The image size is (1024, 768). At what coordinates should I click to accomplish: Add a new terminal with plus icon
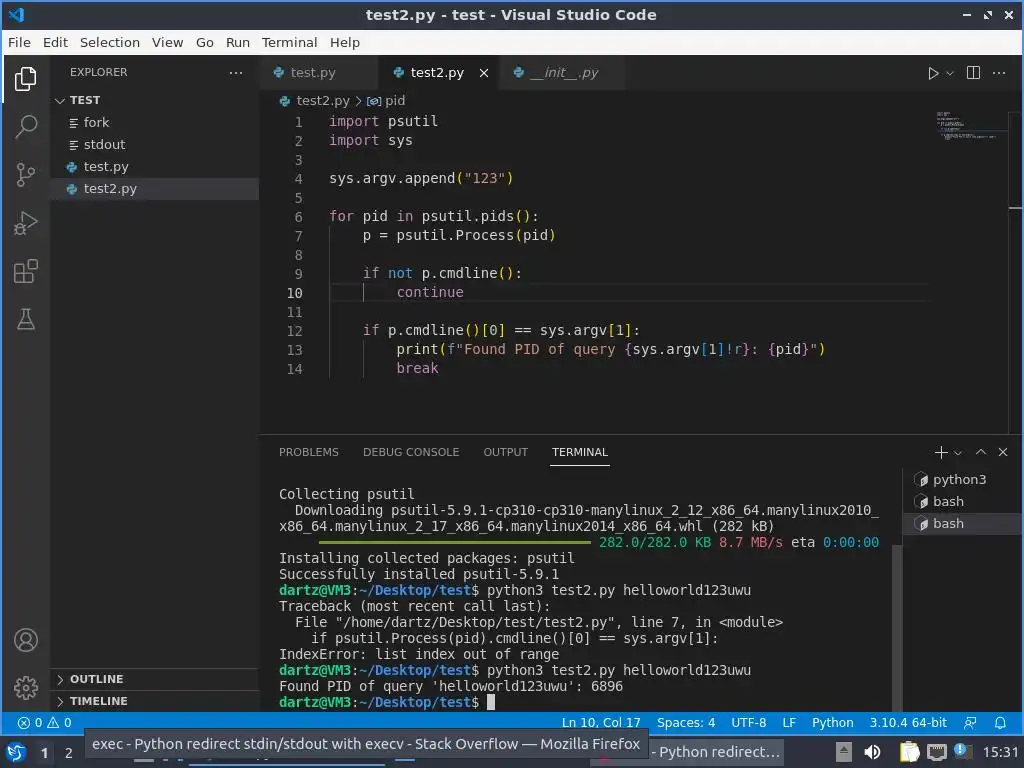pos(941,452)
